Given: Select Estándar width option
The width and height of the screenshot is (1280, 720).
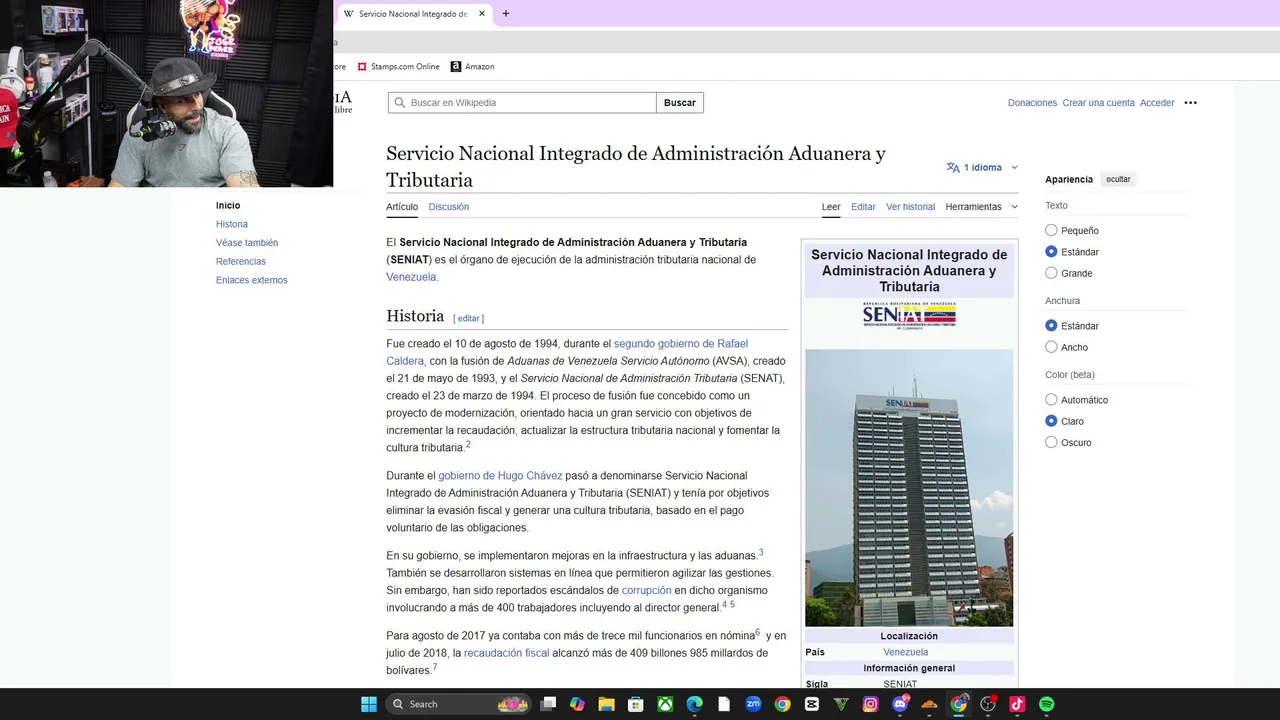Looking at the screenshot, I should click(1051, 325).
